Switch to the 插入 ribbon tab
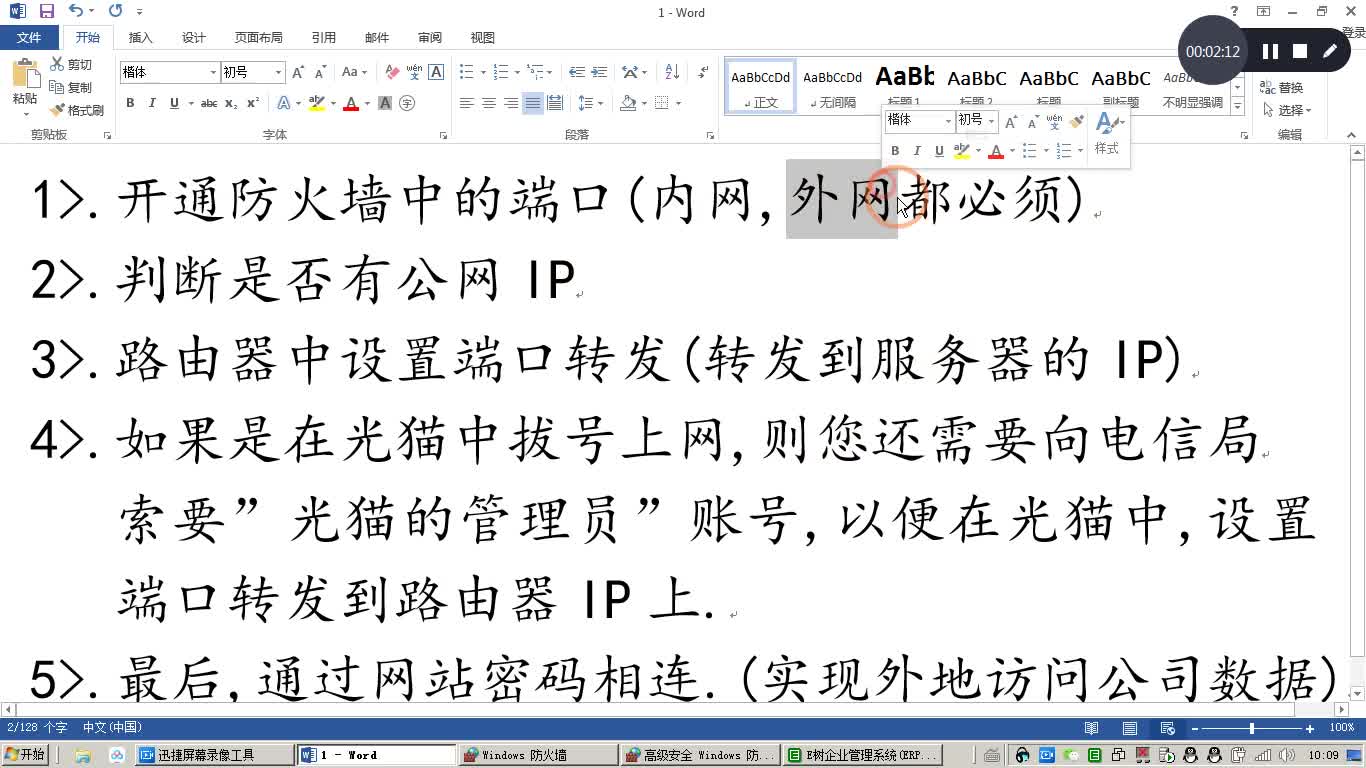1366x768 pixels. (x=139, y=37)
